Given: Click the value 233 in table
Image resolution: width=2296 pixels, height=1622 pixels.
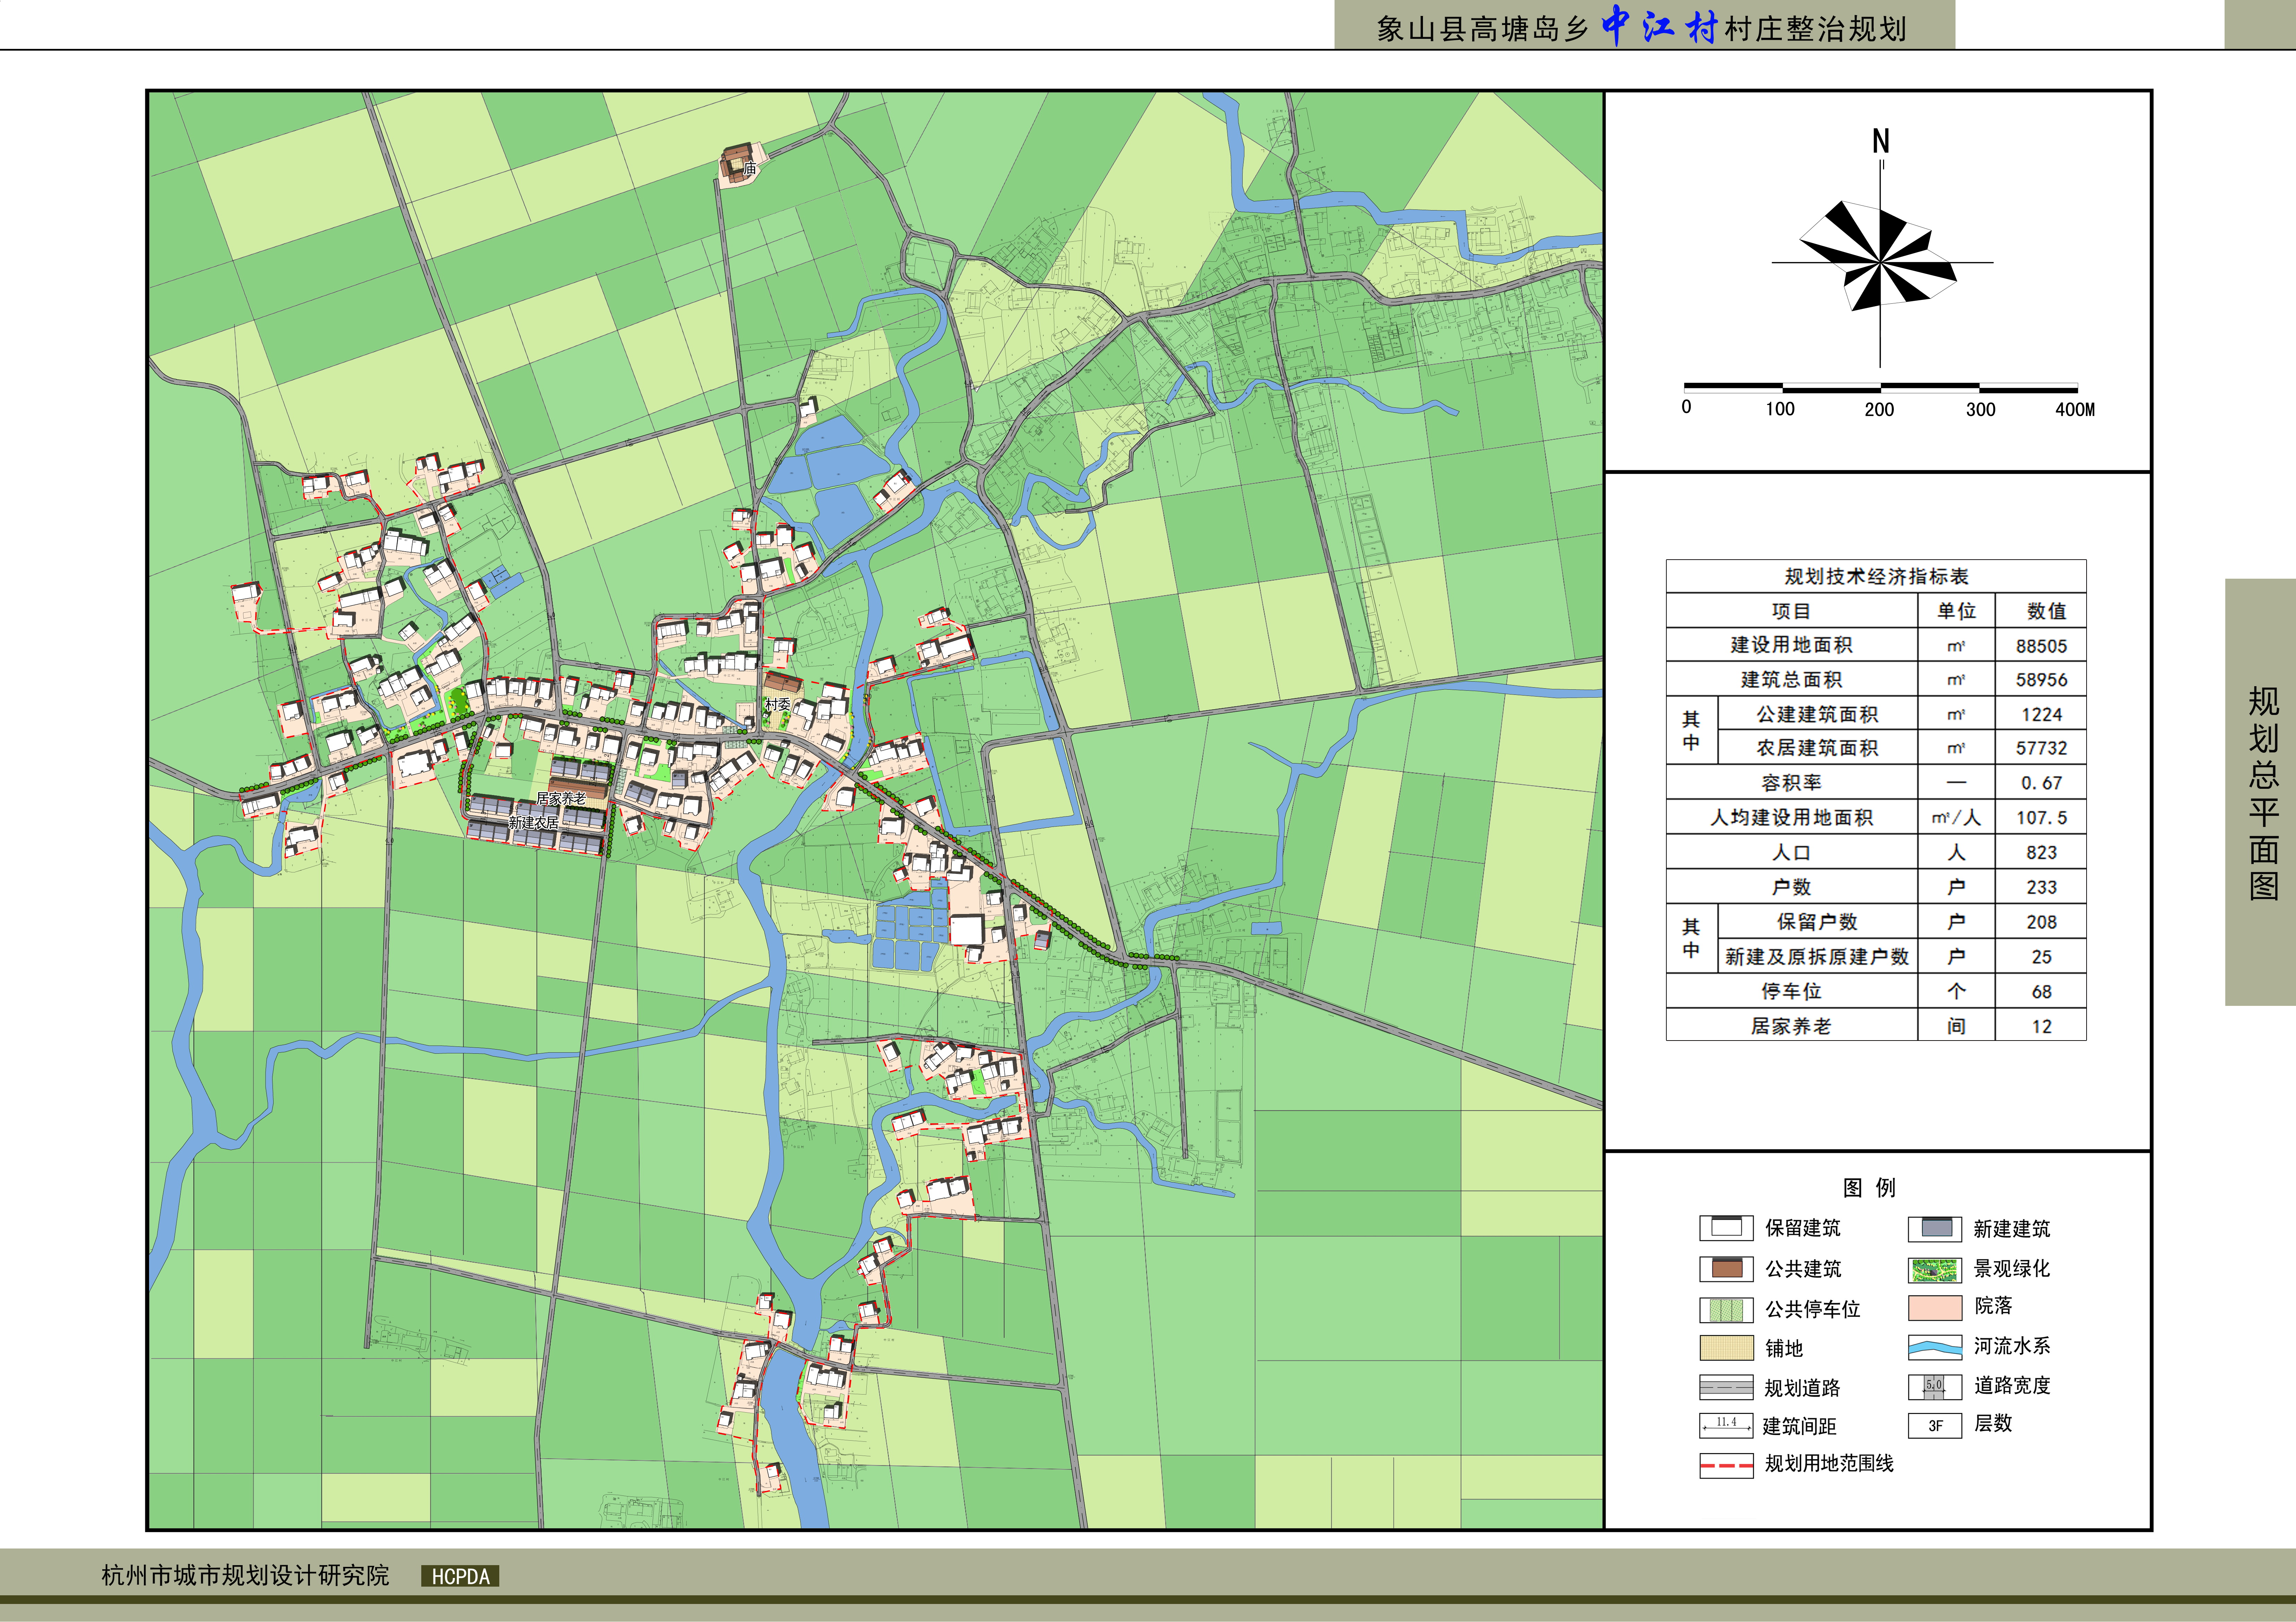Looking at the screenshot, I should tap(2041, 887).
